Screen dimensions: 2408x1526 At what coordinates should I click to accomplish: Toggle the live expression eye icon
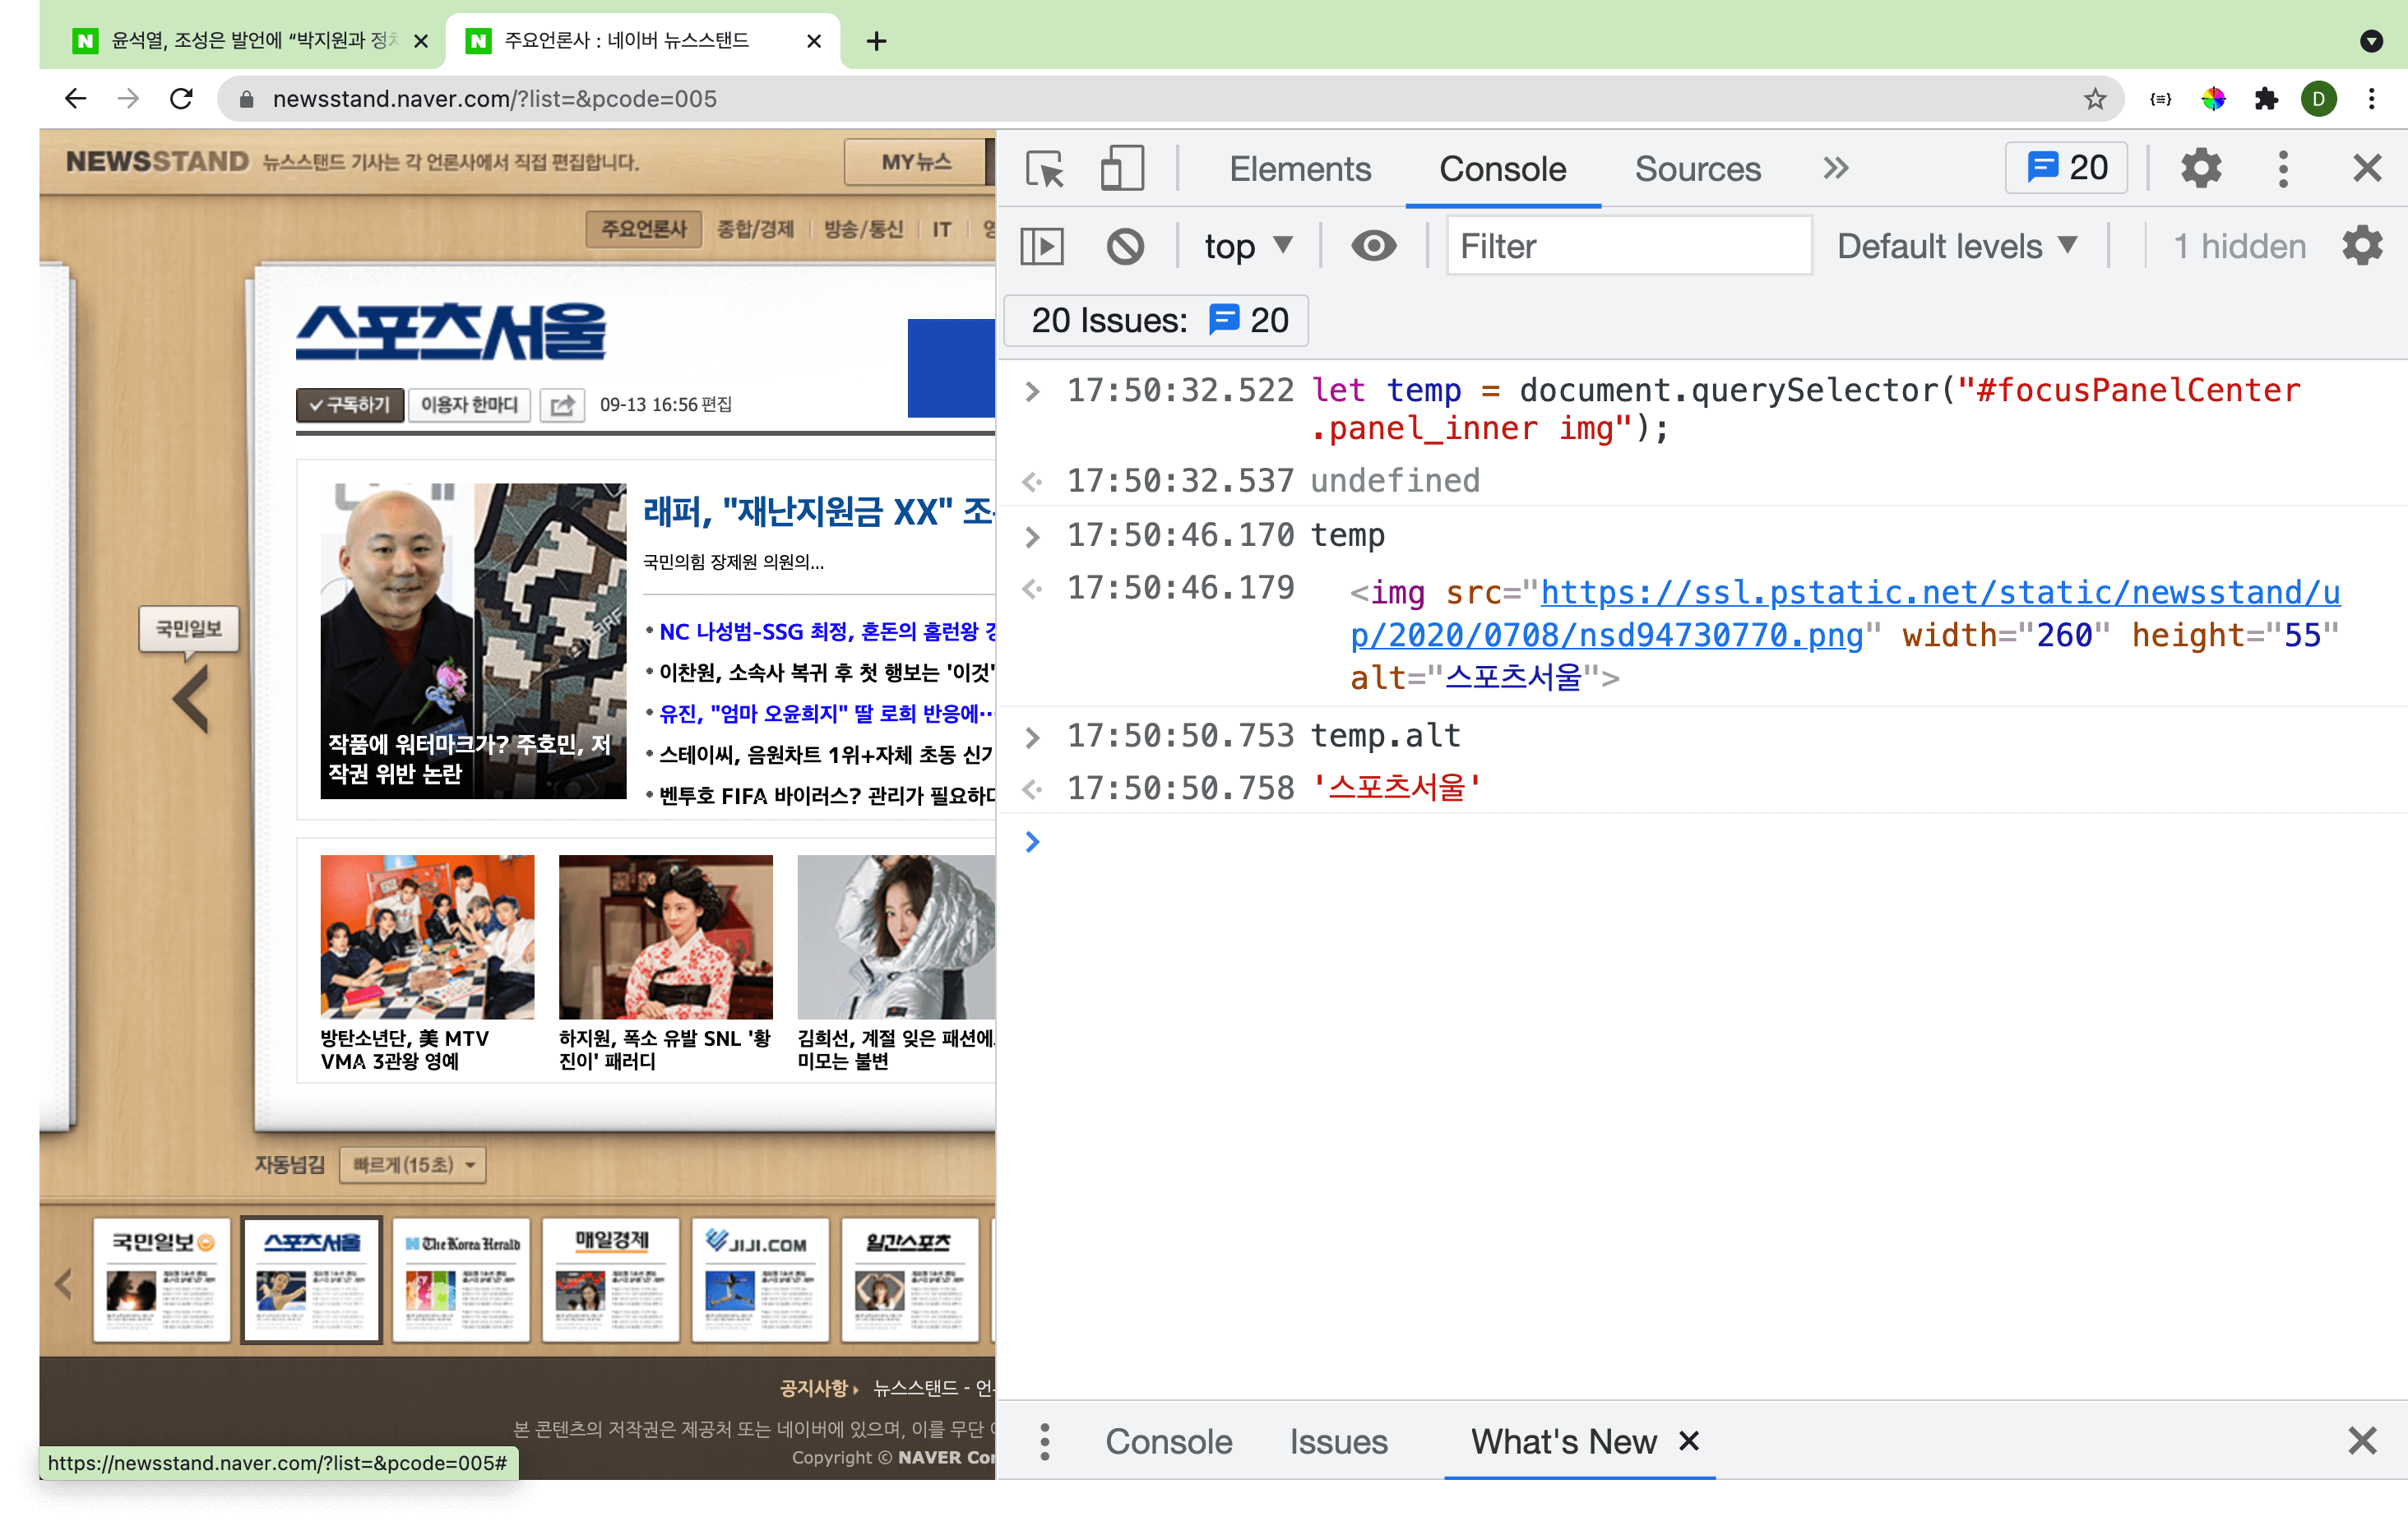click(1373, 245)
